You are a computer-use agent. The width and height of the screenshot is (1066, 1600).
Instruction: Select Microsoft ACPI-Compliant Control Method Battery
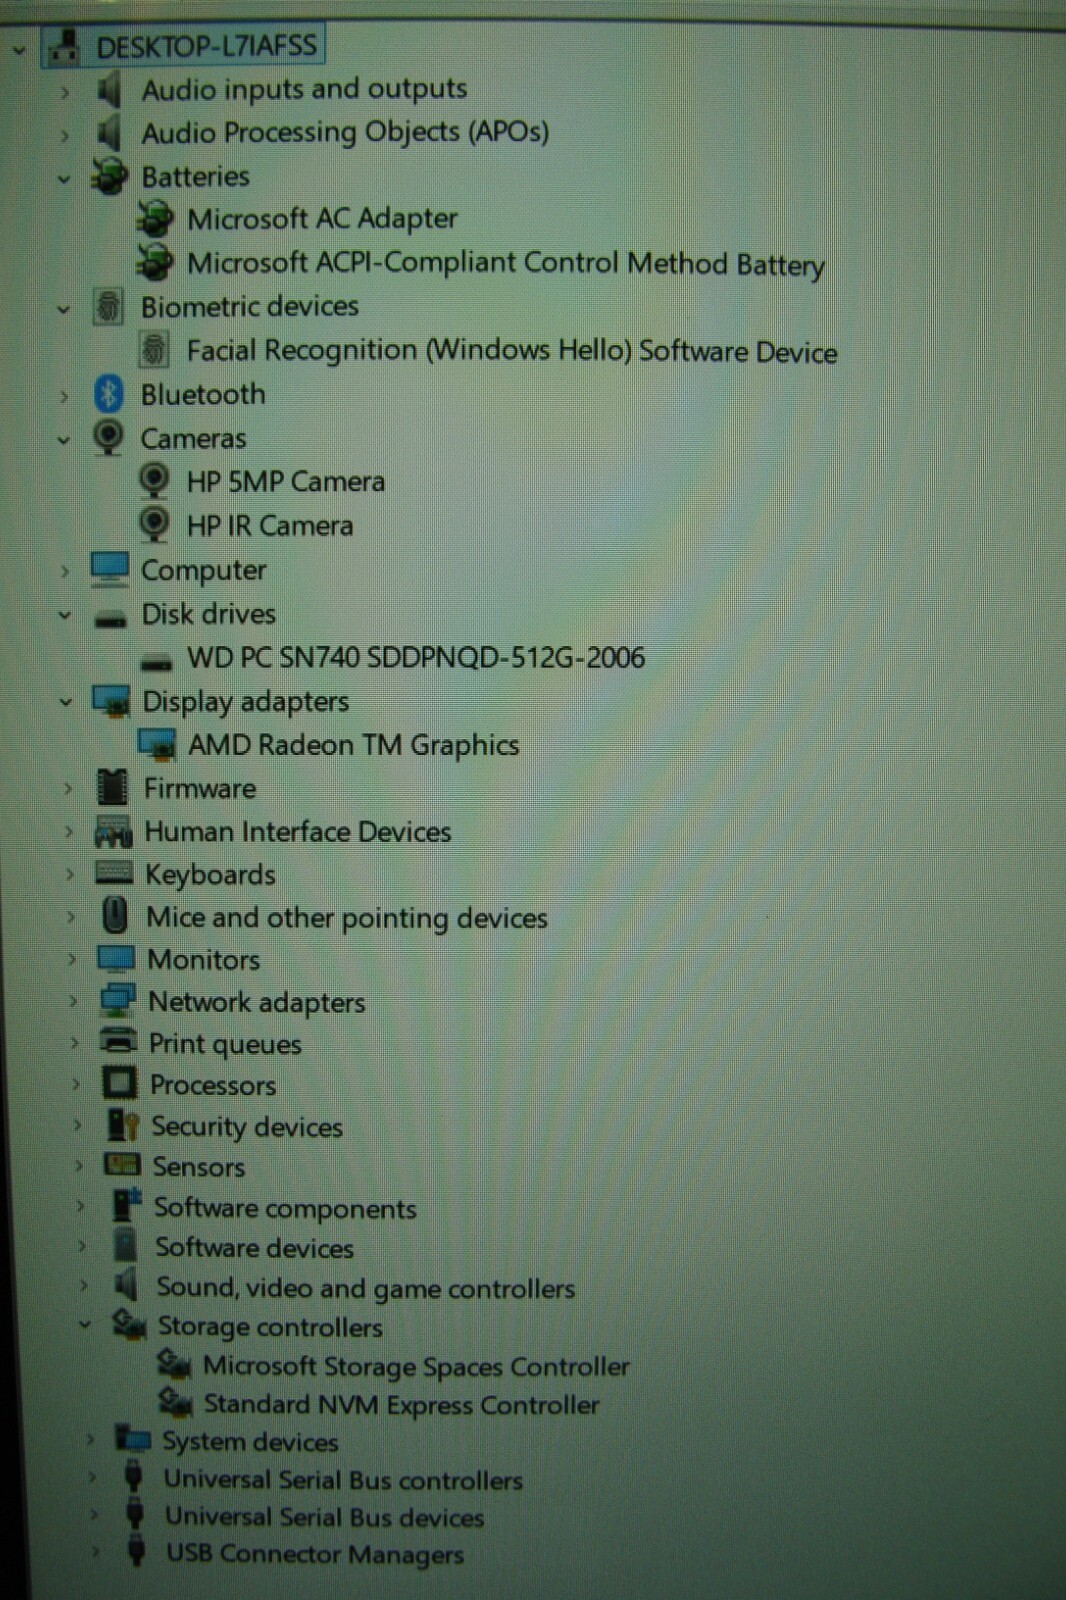(x=506, y=264)
